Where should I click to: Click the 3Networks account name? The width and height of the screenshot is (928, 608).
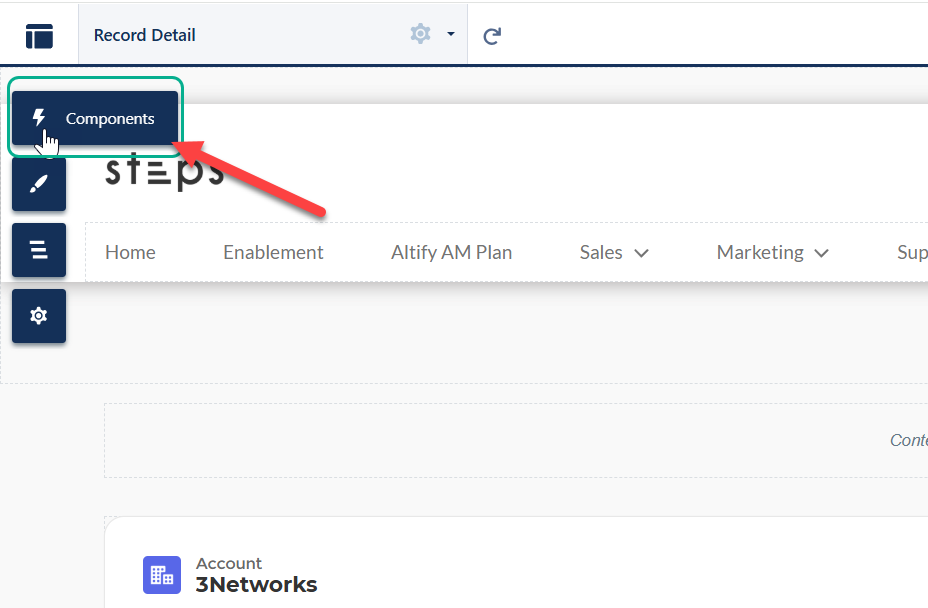coord(256,585)
